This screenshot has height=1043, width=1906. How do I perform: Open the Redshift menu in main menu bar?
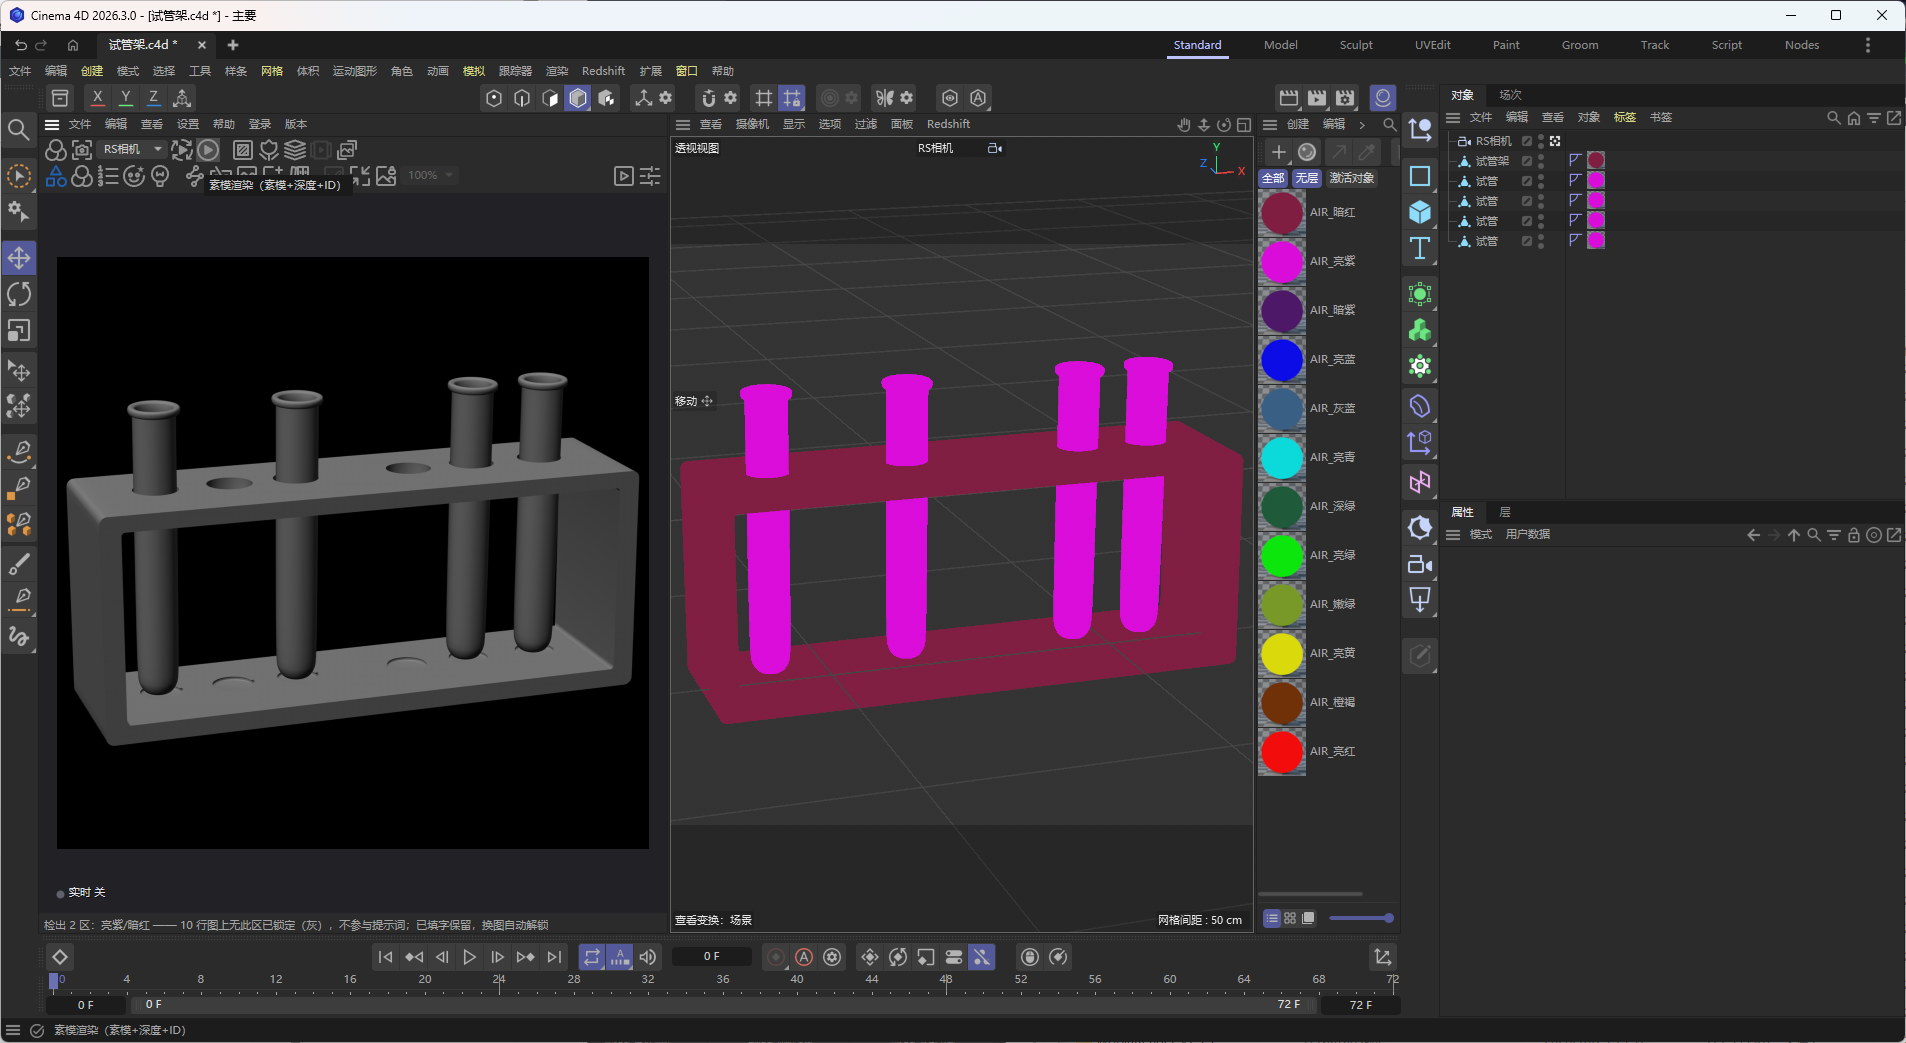point(603,71)
